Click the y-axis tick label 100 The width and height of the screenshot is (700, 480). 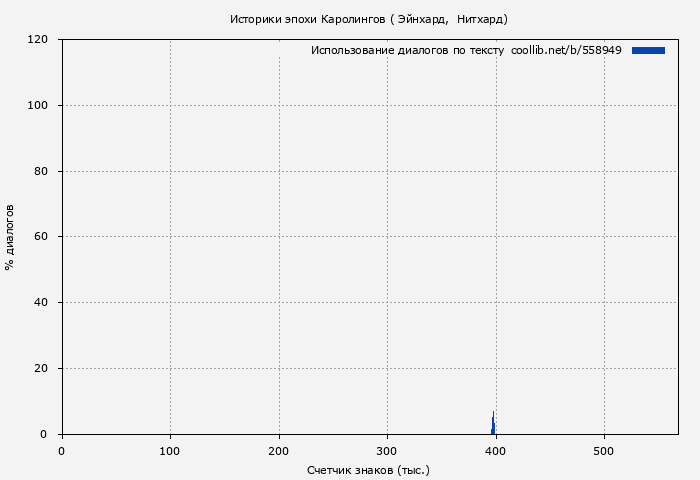pos(39,106)
